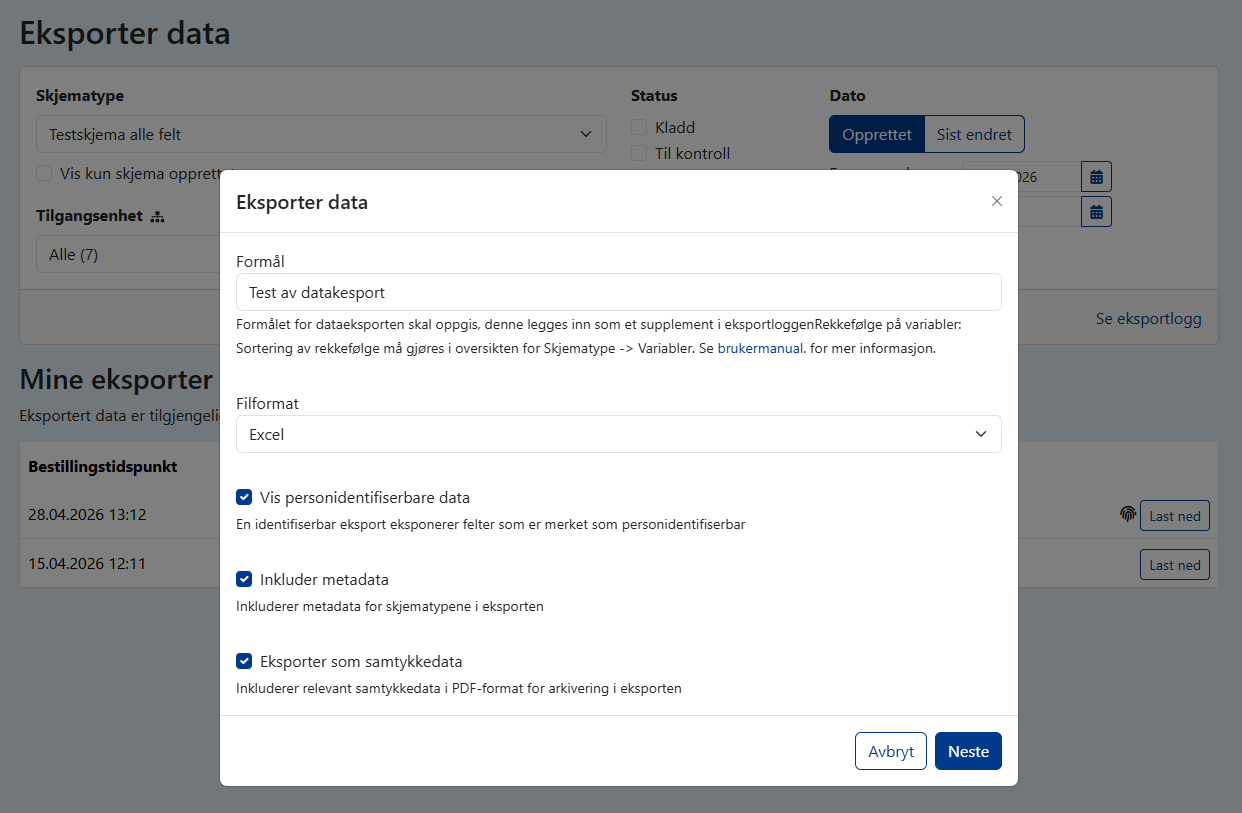
Task: Click the 15.04.2026 12:11 timestamp cell
Action: point(88,564)
